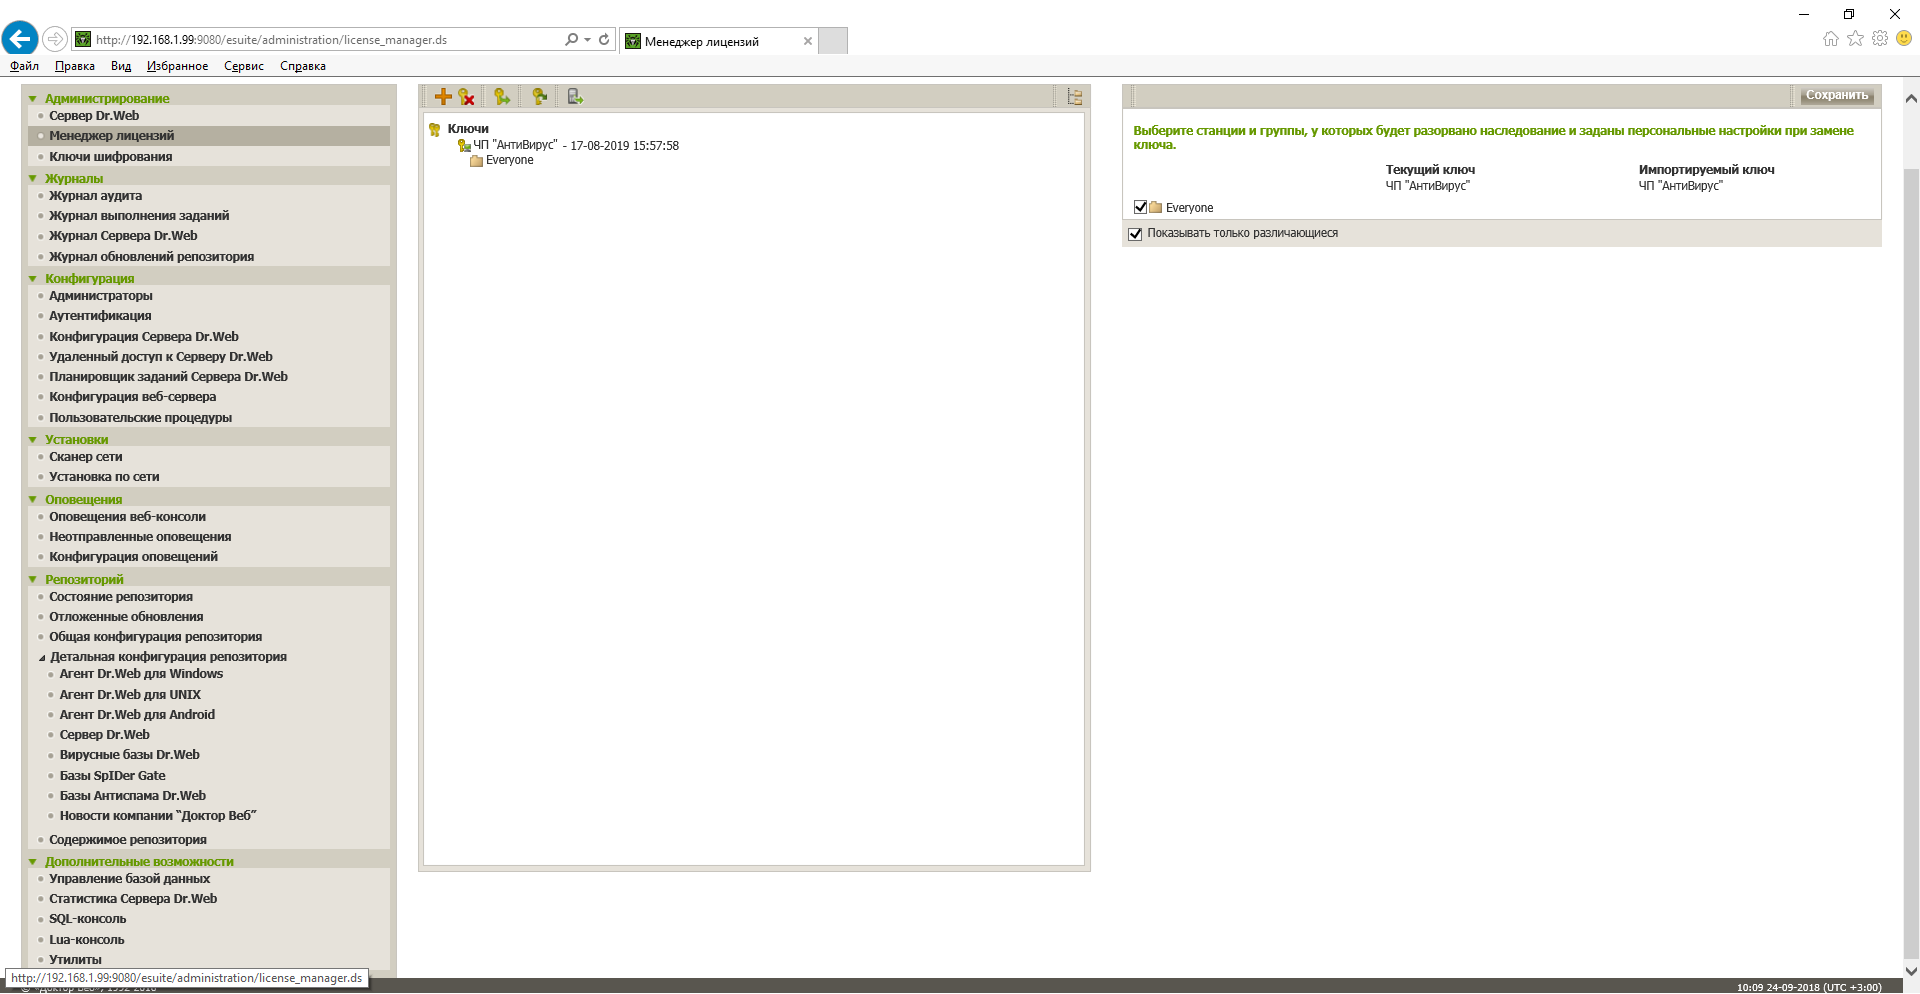Open SQL-консоль
The image size is (1920, 994).
point(88,919)
